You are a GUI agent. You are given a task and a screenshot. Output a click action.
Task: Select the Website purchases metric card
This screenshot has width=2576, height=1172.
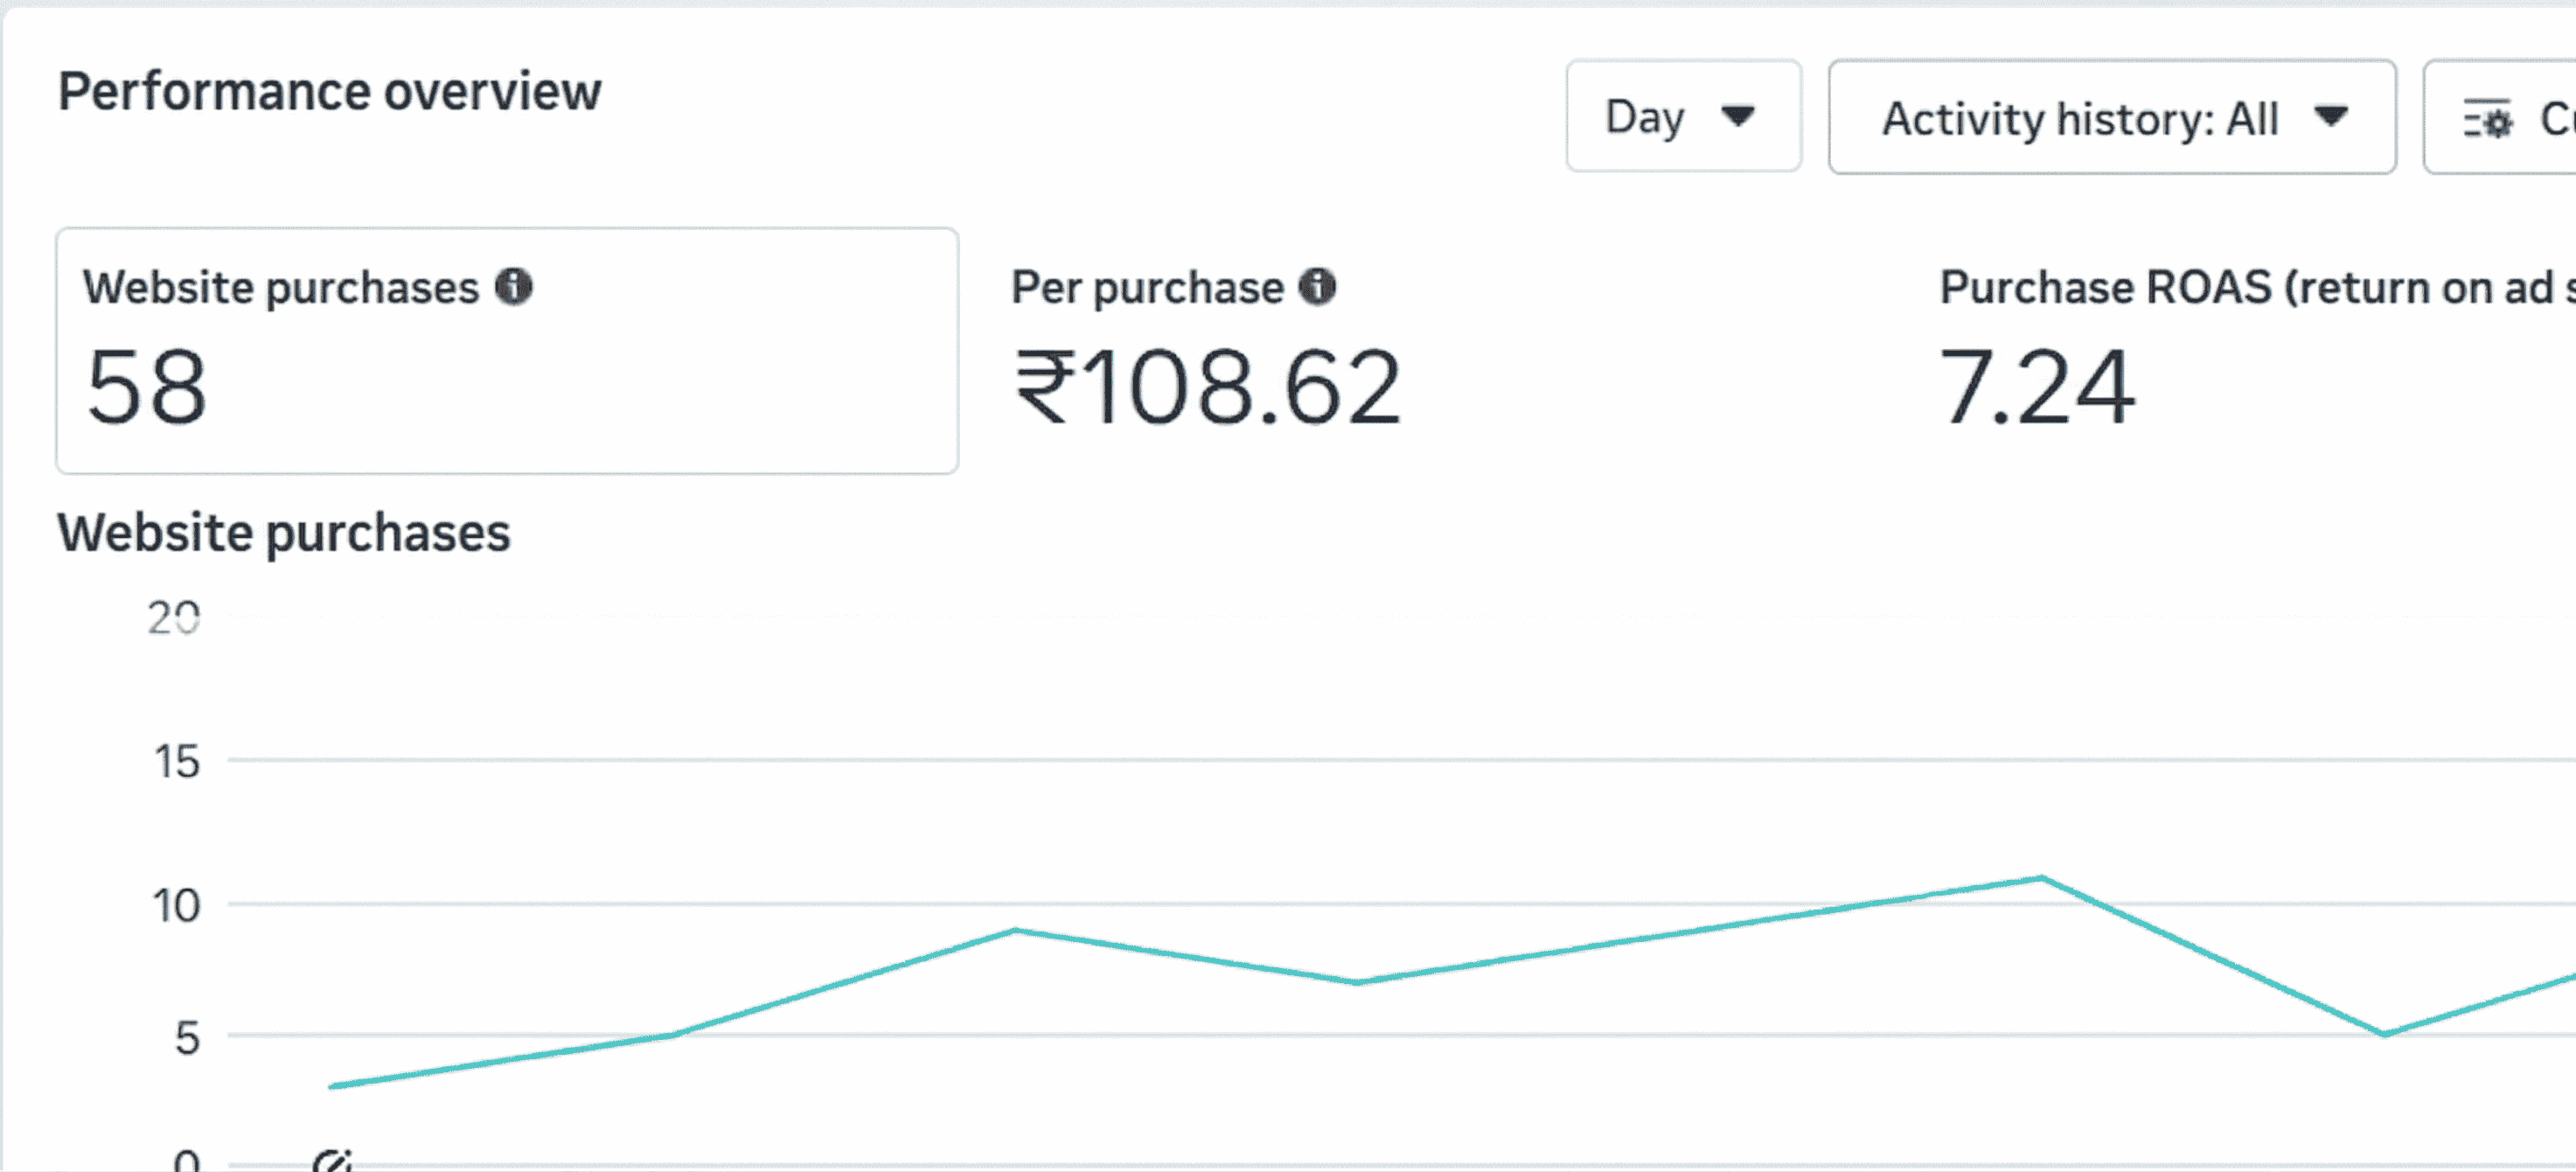click(x=507, y=351)
